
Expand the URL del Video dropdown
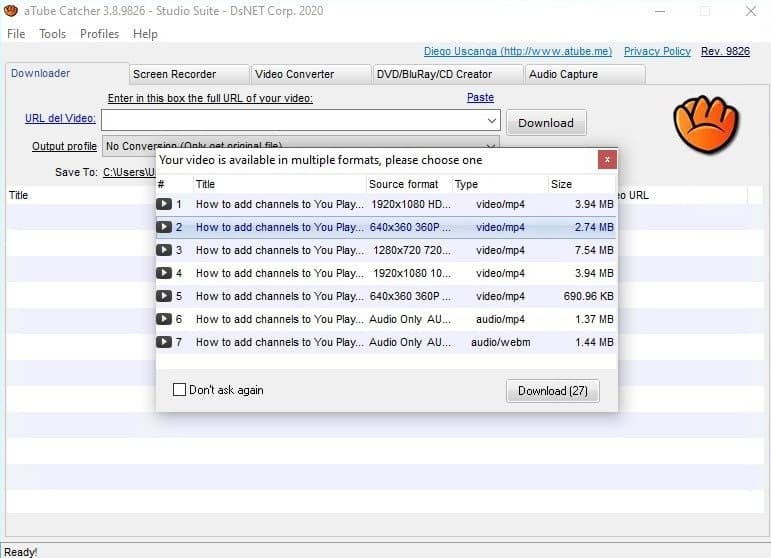coord(491,121)
